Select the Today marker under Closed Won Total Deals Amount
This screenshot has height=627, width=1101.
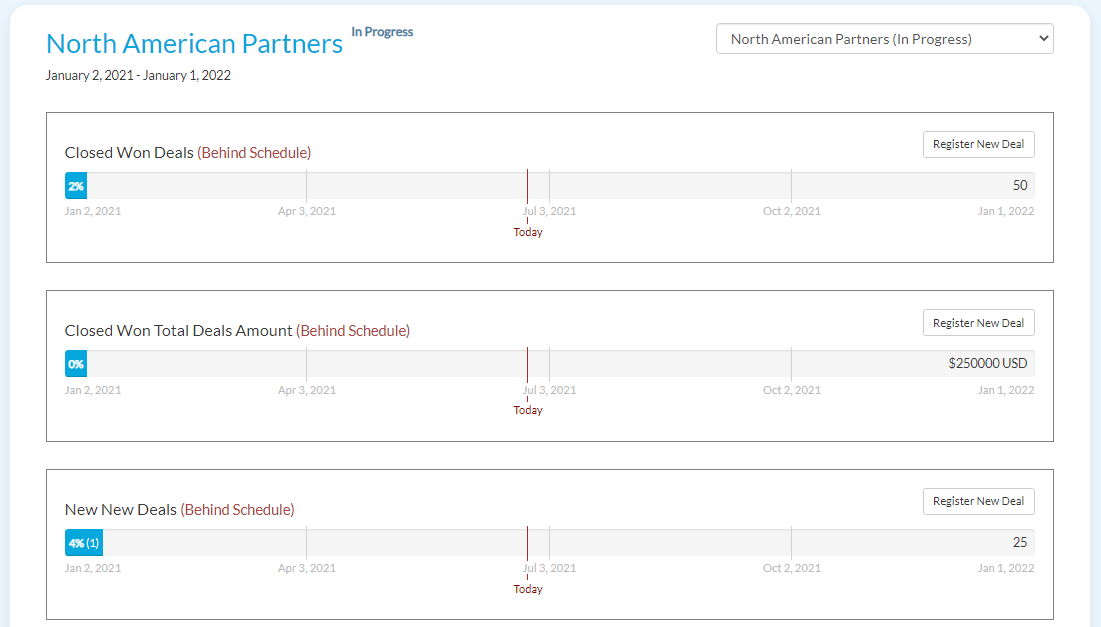(528, 410)
